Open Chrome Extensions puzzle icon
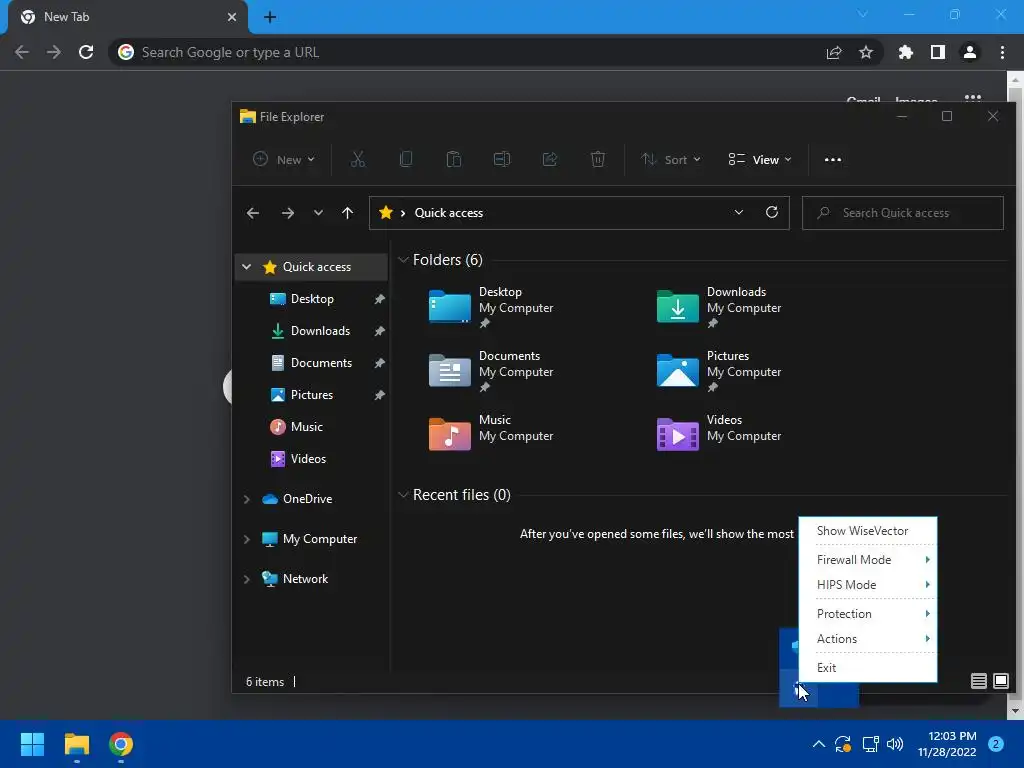1024x768 pixels. 905,52
